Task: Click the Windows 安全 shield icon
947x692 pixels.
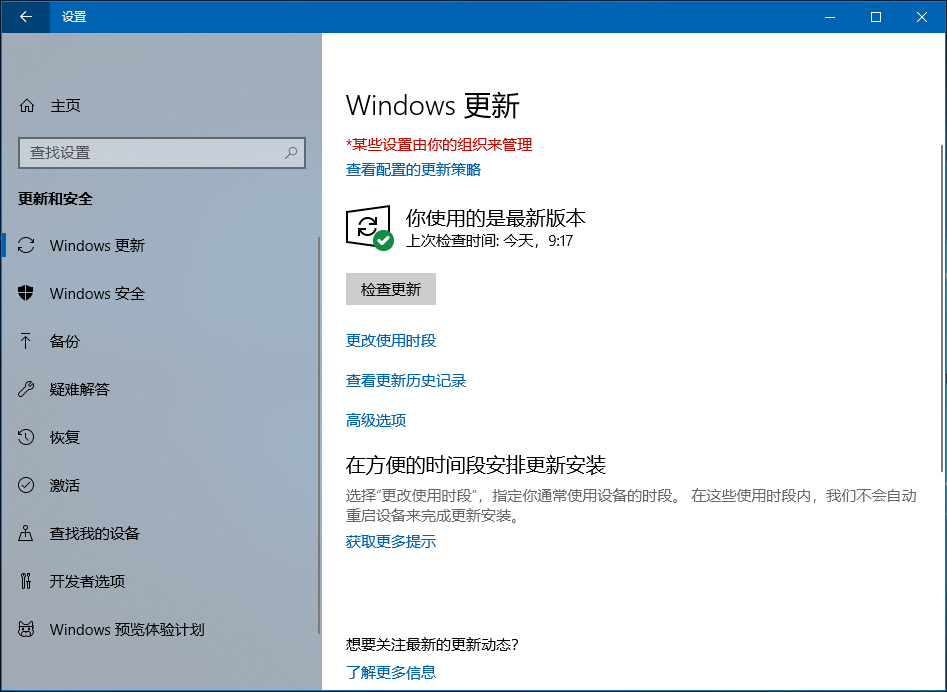Action: pos(27,293)
